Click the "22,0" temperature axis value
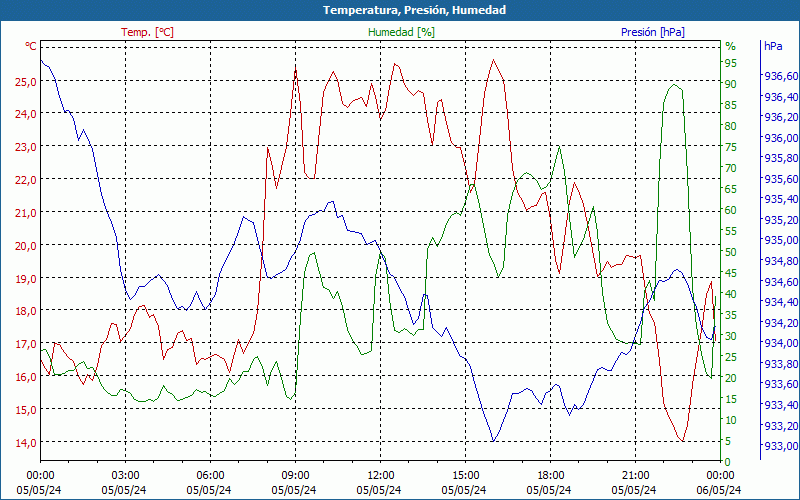Image resolution: width=800 pixels, height=500 pixels. point(26,180)
